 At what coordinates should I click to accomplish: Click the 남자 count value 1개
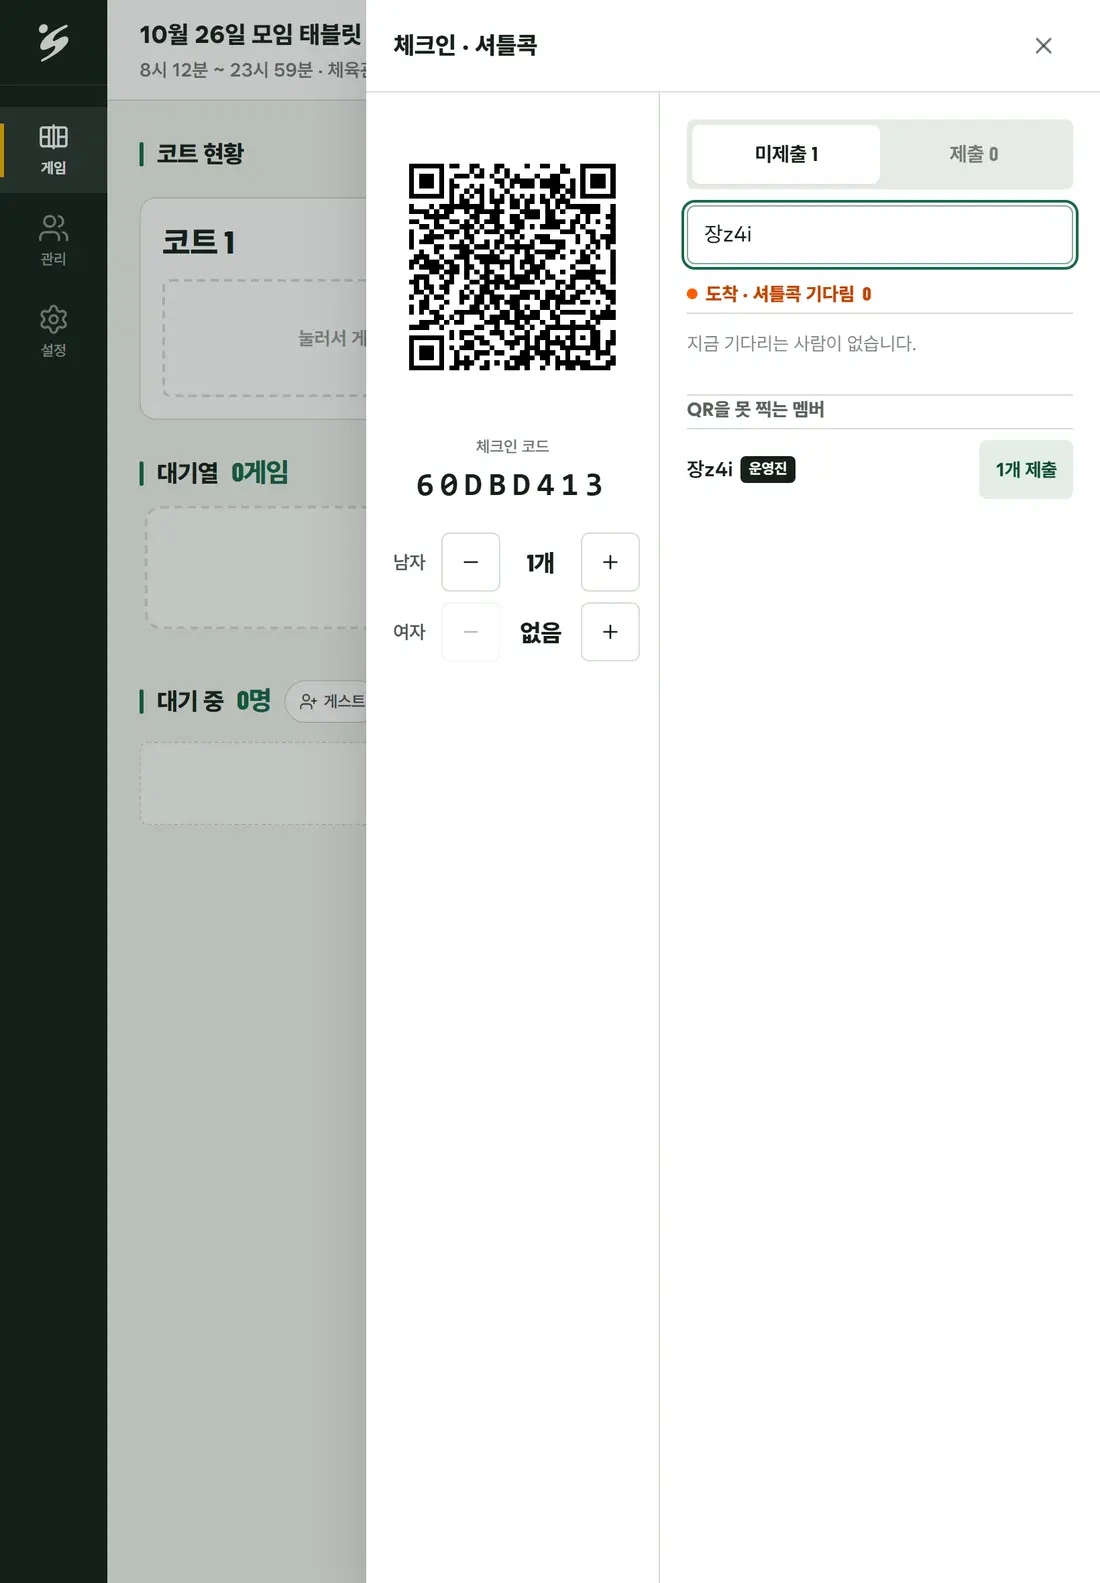pos(540,563)
